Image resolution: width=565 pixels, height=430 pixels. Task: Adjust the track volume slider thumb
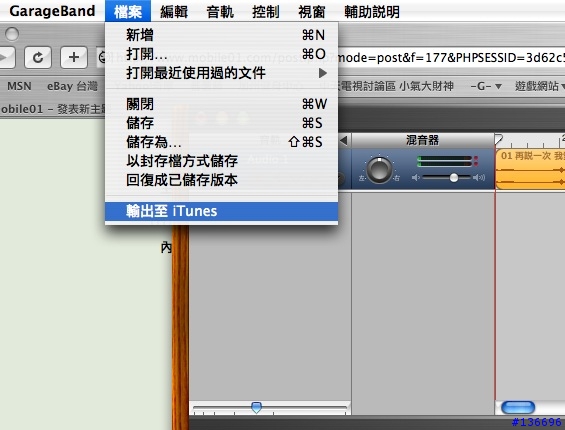[x=454, y=177]
